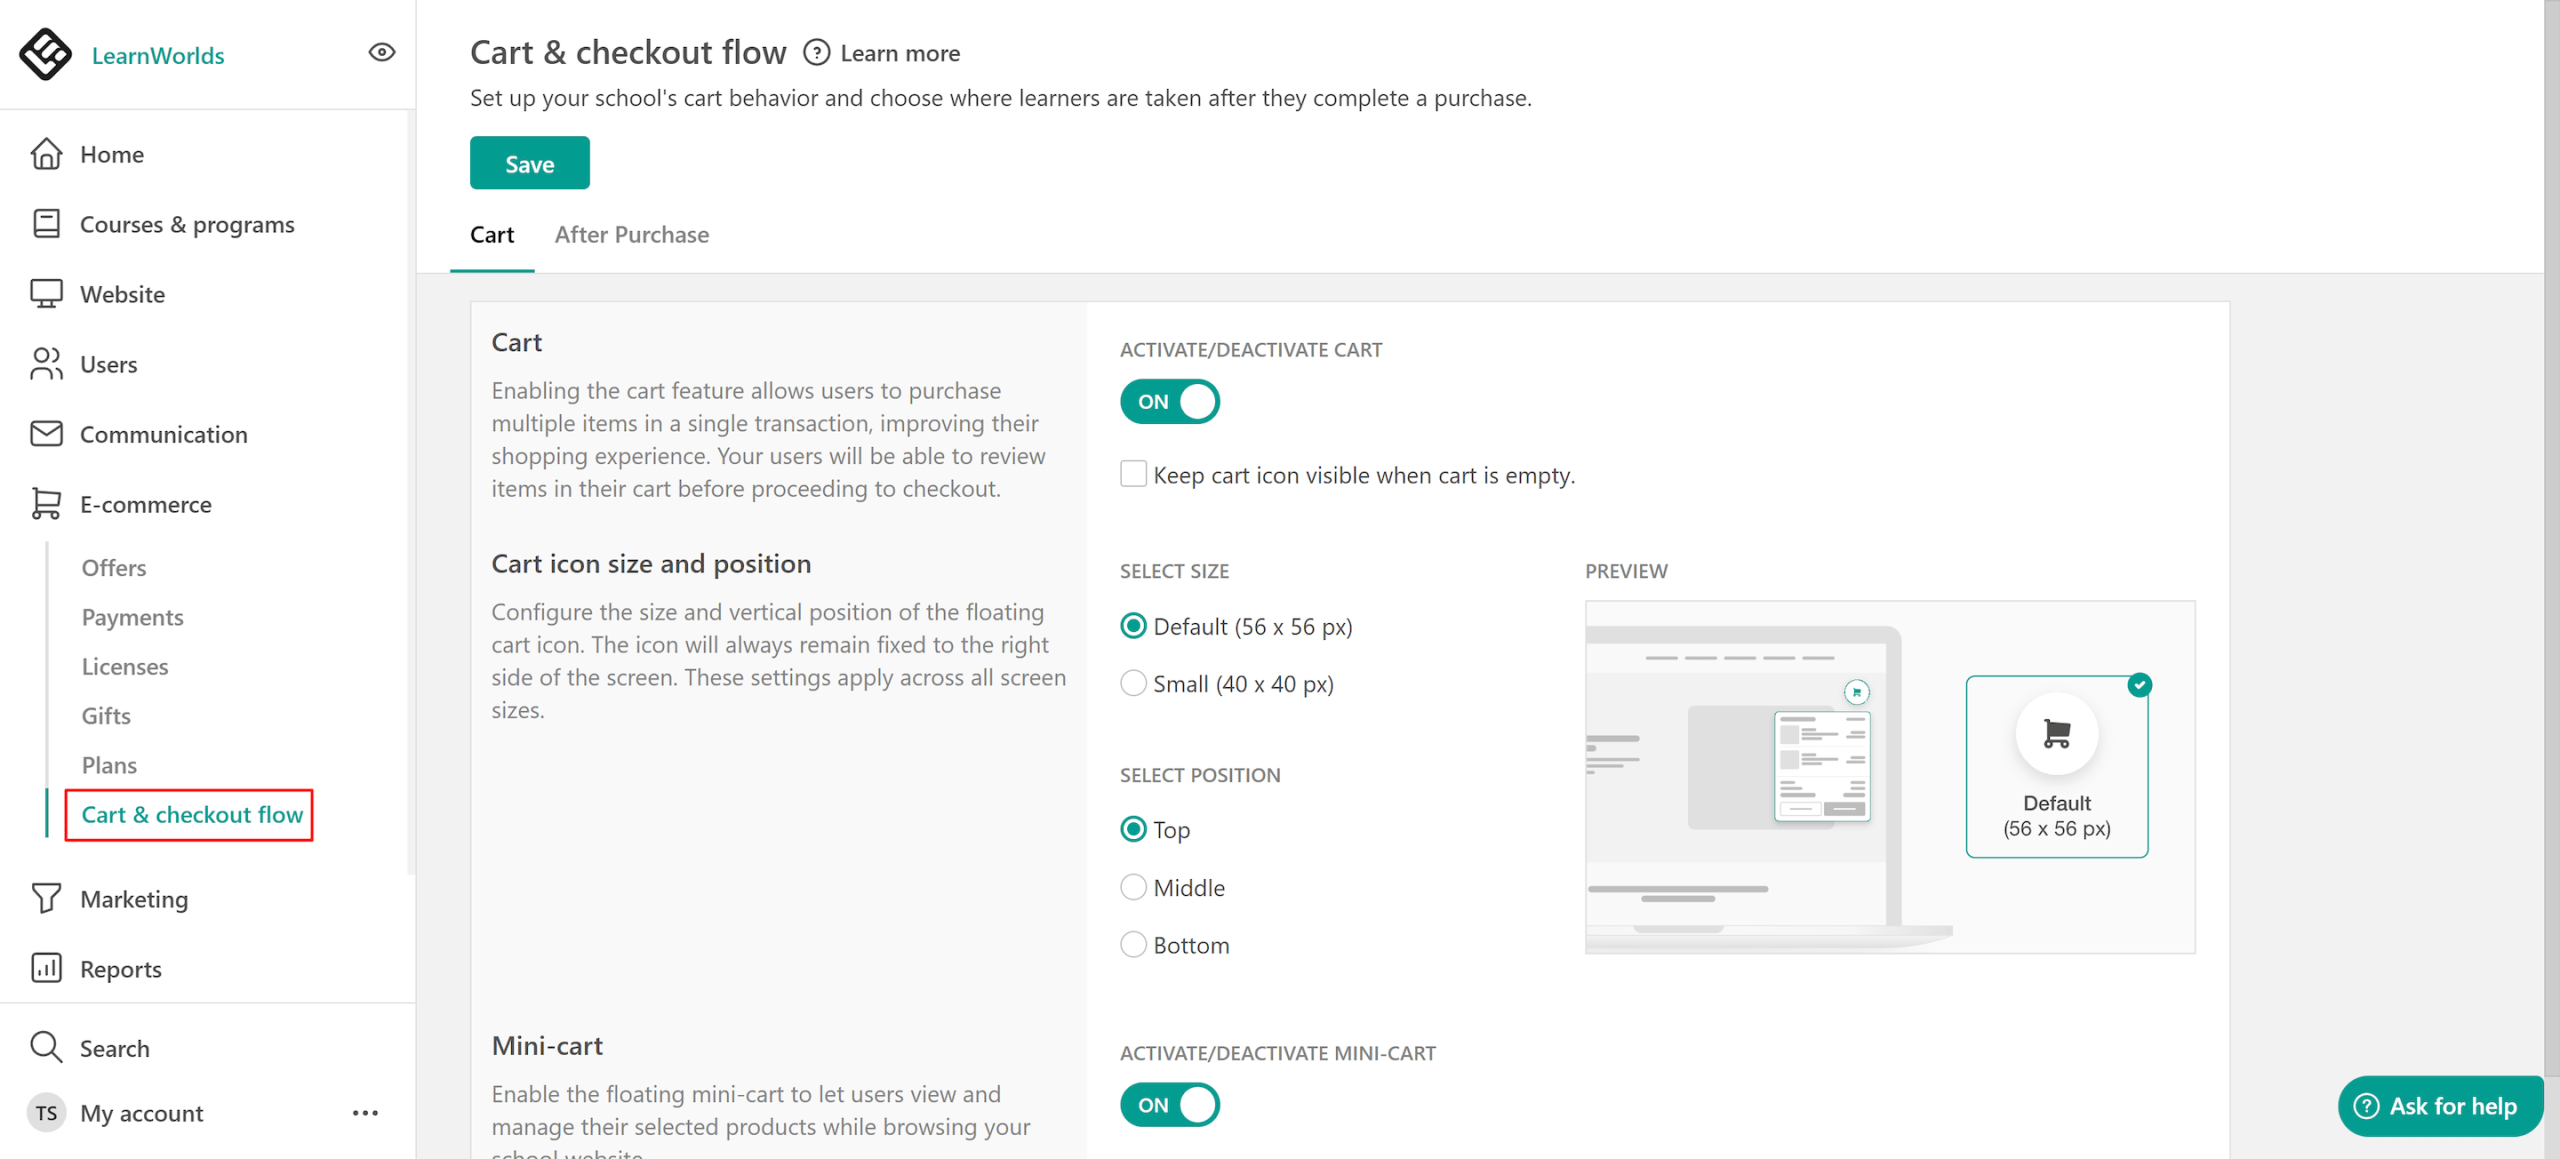
Task: Open the Marketing section
Action: point(135,898)
